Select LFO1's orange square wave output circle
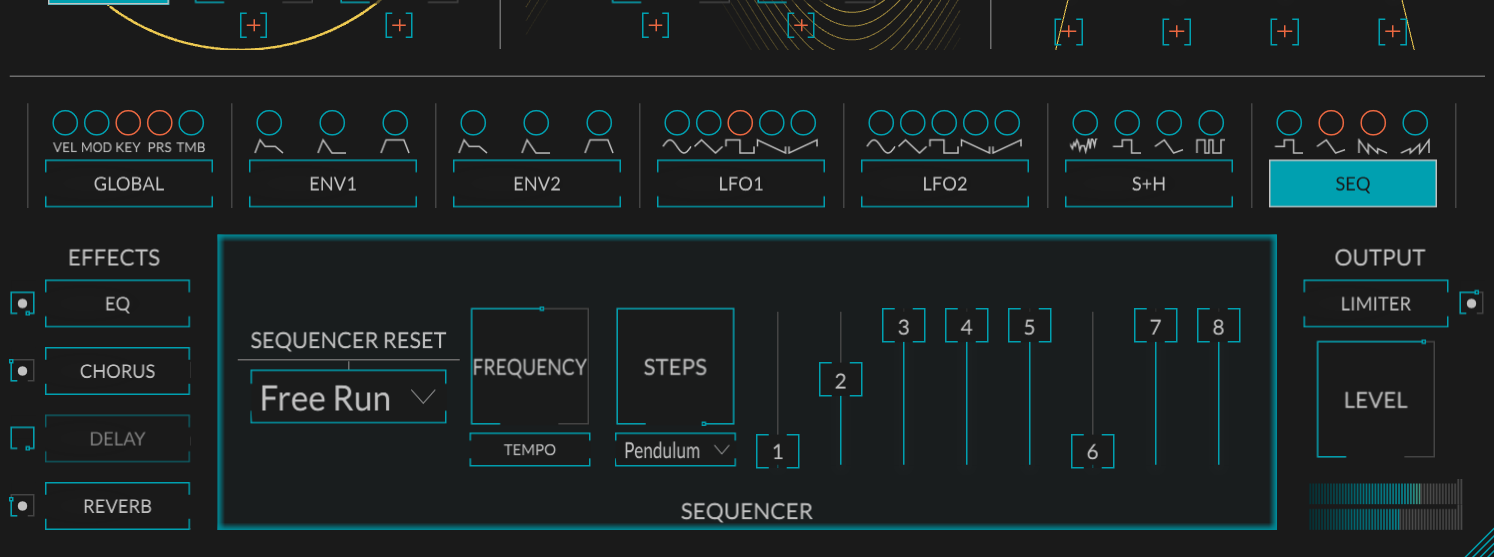The image size is (1494, 557). click(x=740, y=123)
